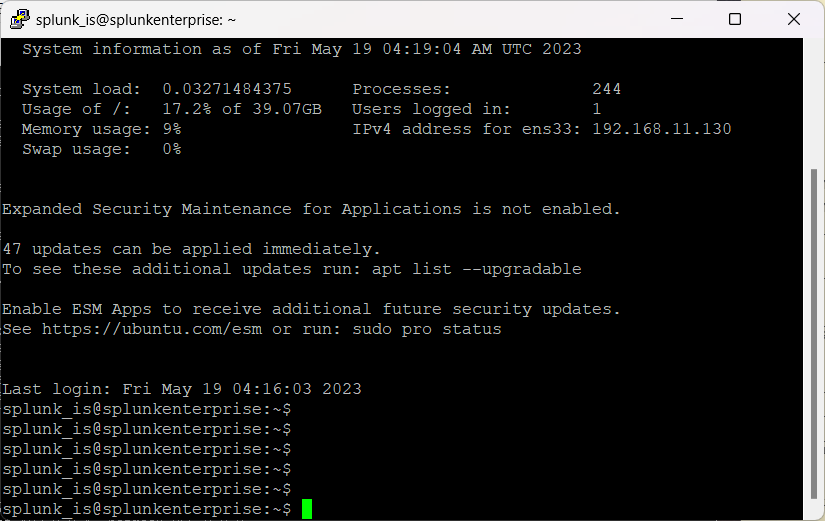Click the Processes count 244
825x521 pixels.
pos(607,89)
